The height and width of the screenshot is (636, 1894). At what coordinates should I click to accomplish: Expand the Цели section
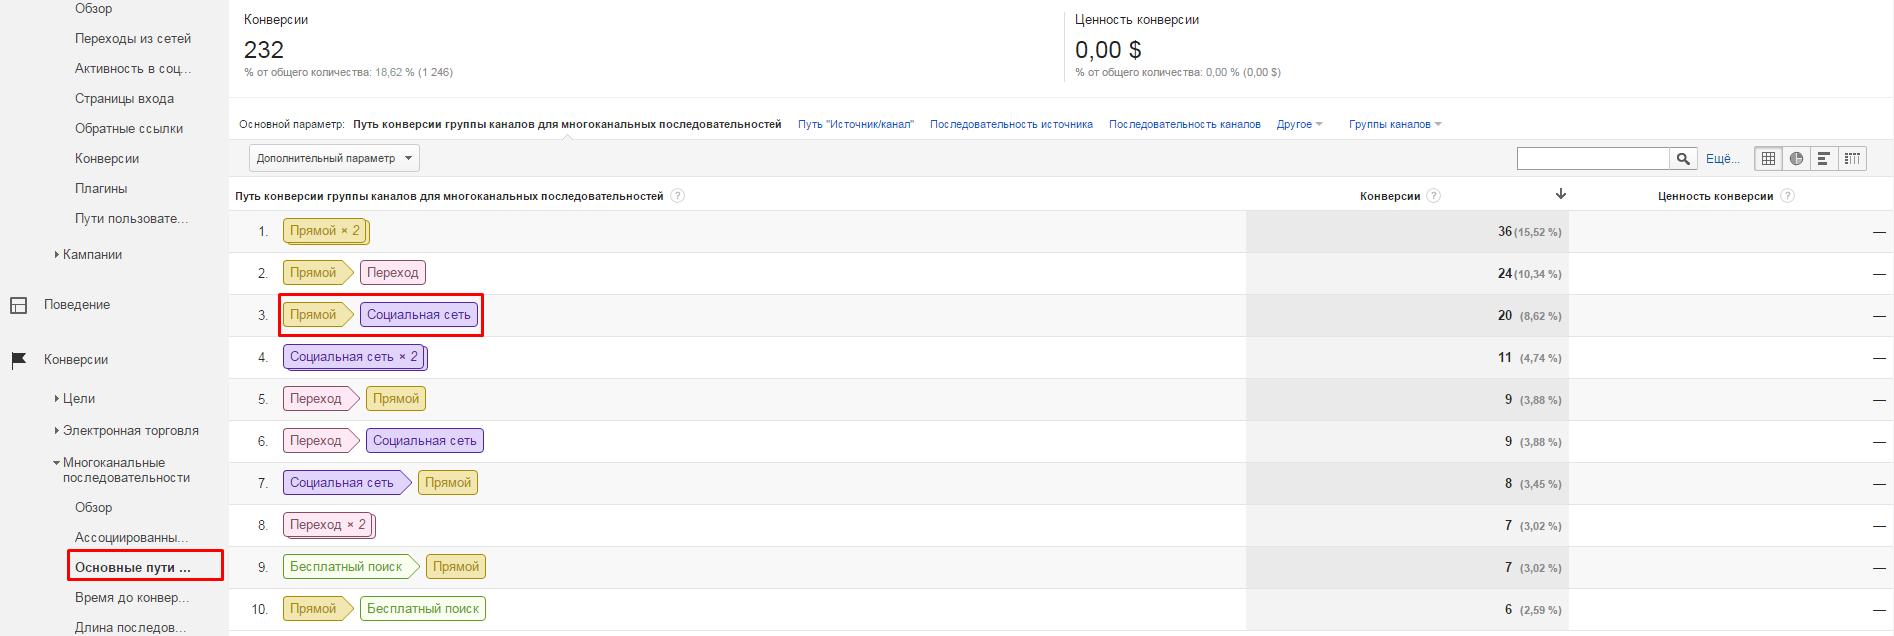[57, 399]
